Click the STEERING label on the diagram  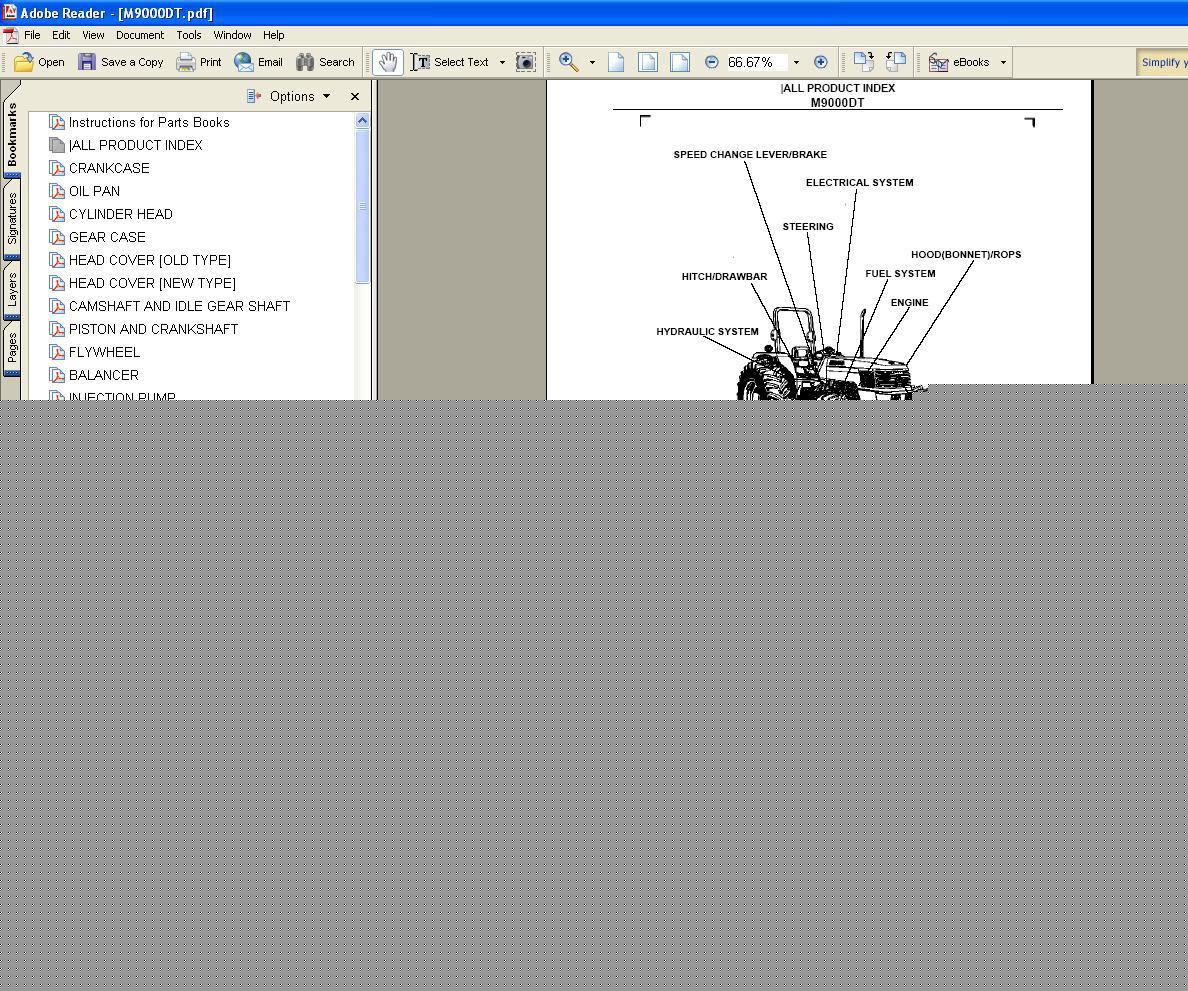pyautogui.click(x=808, y=227)
